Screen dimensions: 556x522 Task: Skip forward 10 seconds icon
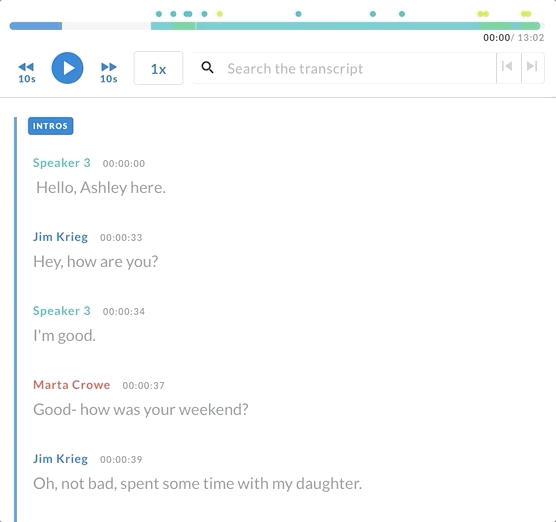click(109, 72)
